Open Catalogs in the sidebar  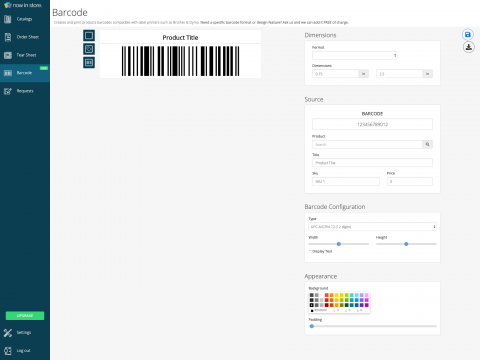pyautogui.click(x=25, y=19)
